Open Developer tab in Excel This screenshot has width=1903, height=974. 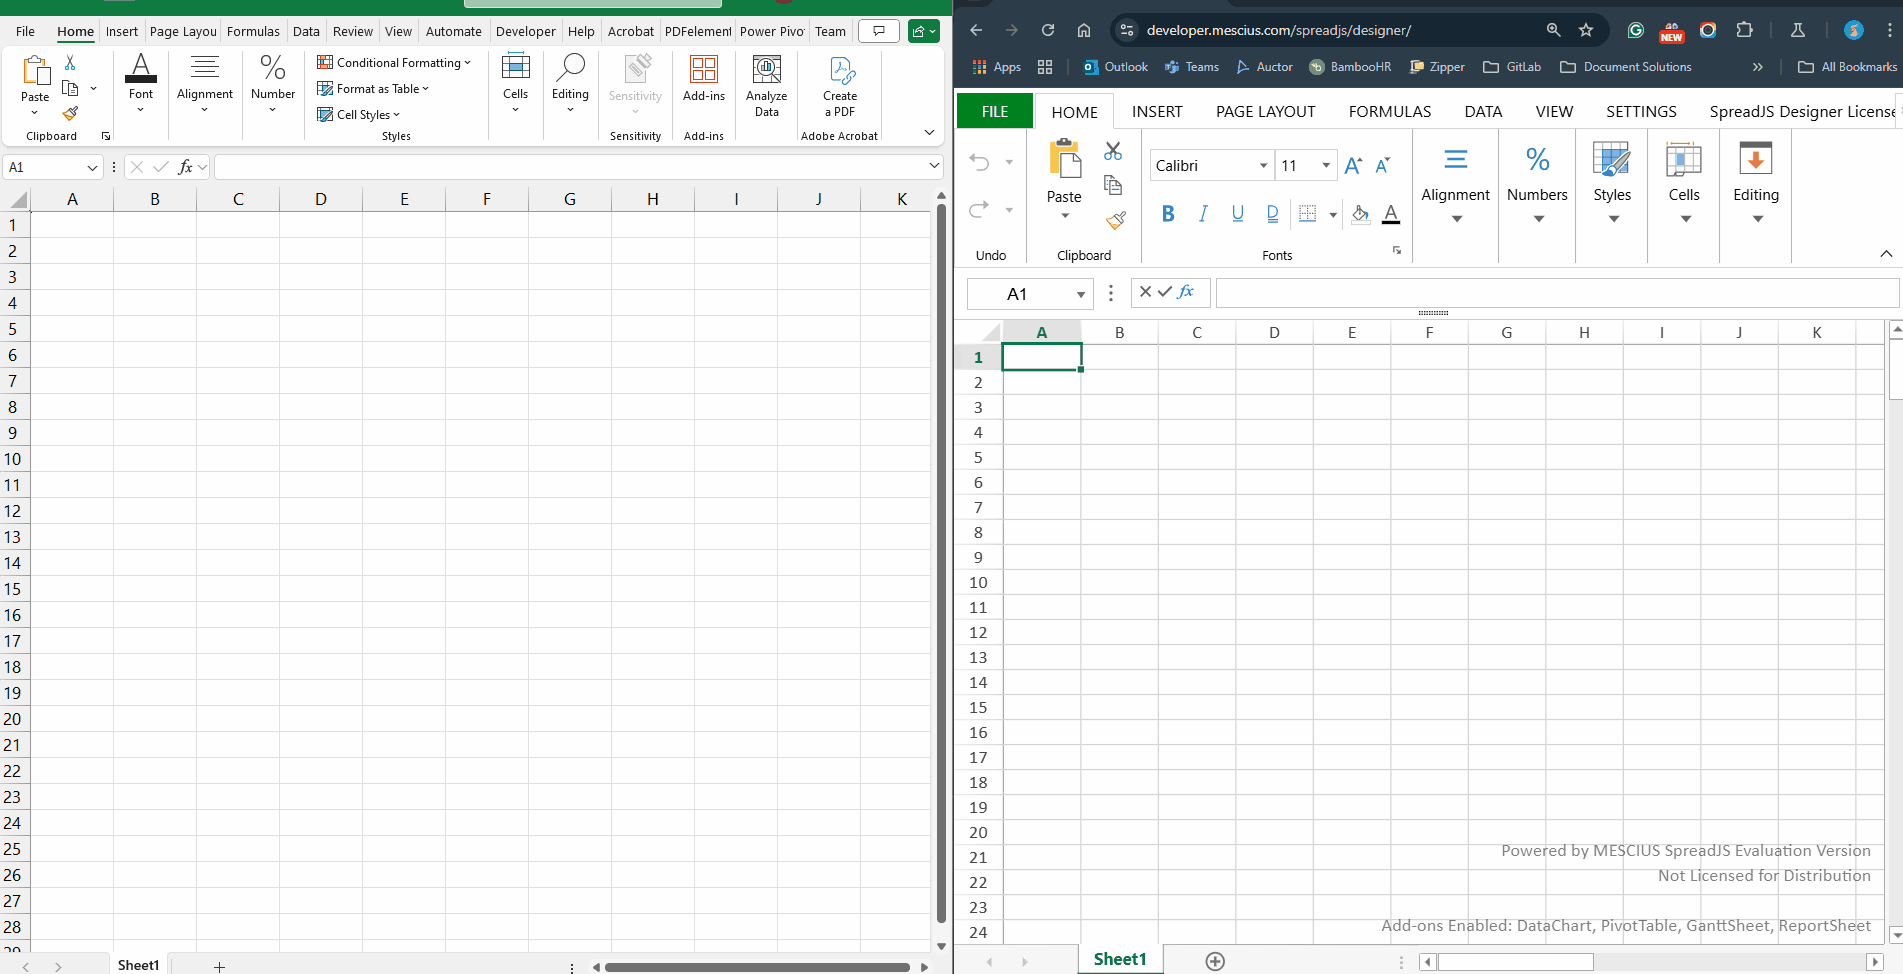pyautogui.click(x=525, y=31)
